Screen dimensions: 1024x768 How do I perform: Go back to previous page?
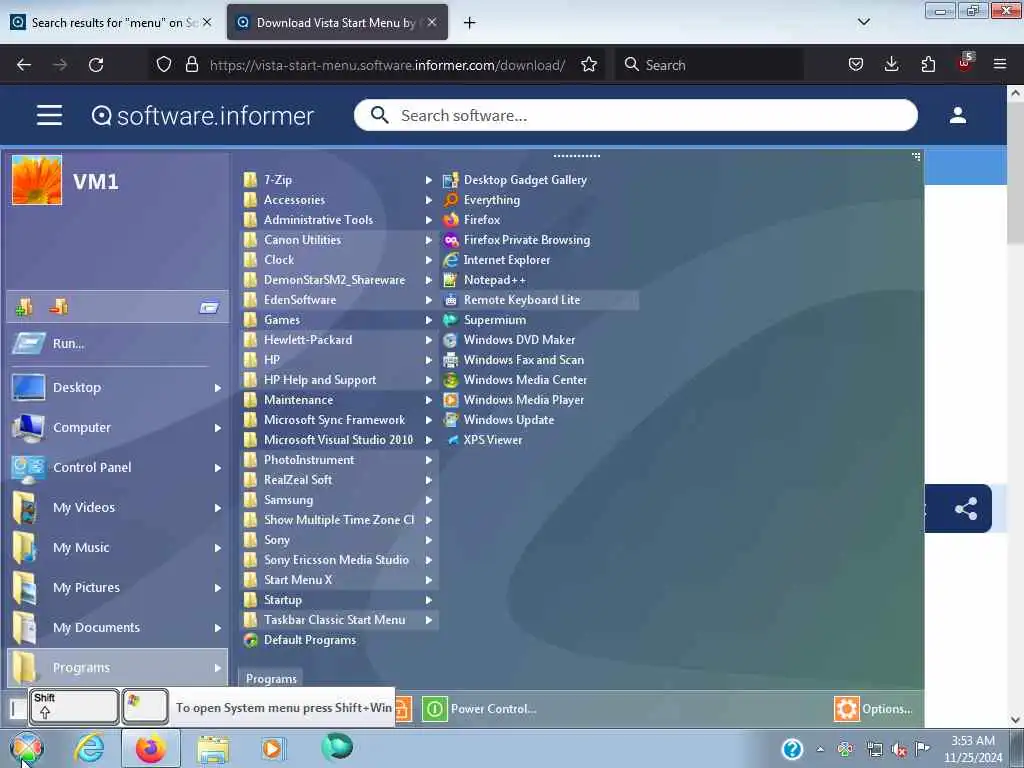24,65
